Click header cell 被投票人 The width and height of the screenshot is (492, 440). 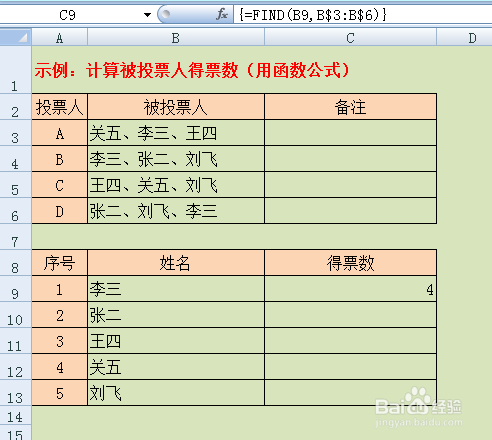[x=176, y=107]
